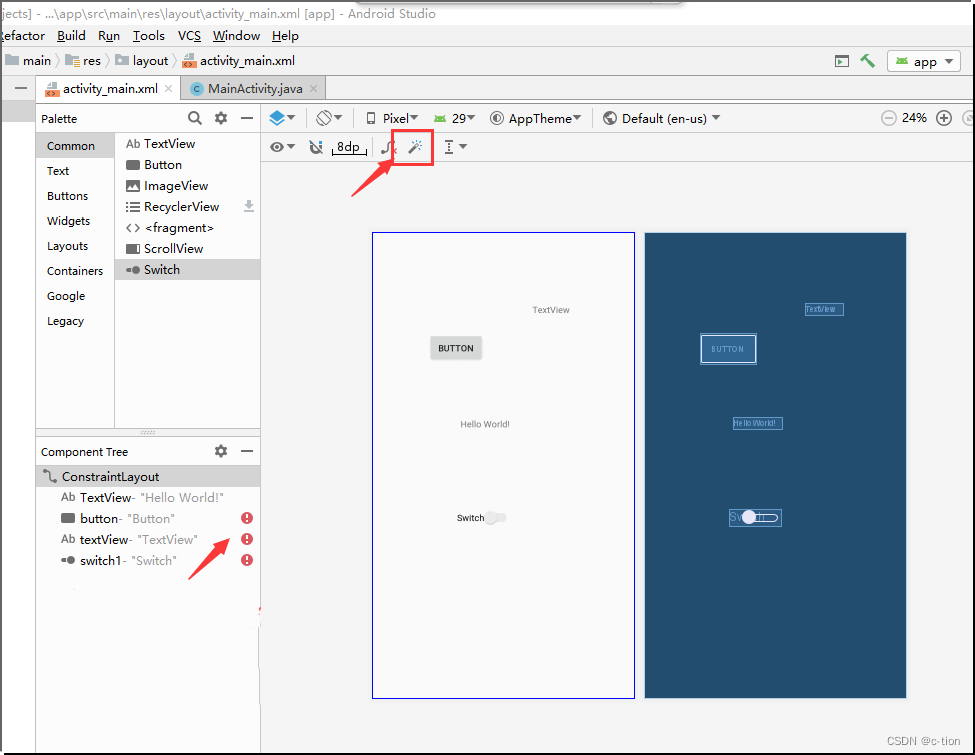Click the Make Project hammer icon
The image size is (975, 755).
(867, 61)
